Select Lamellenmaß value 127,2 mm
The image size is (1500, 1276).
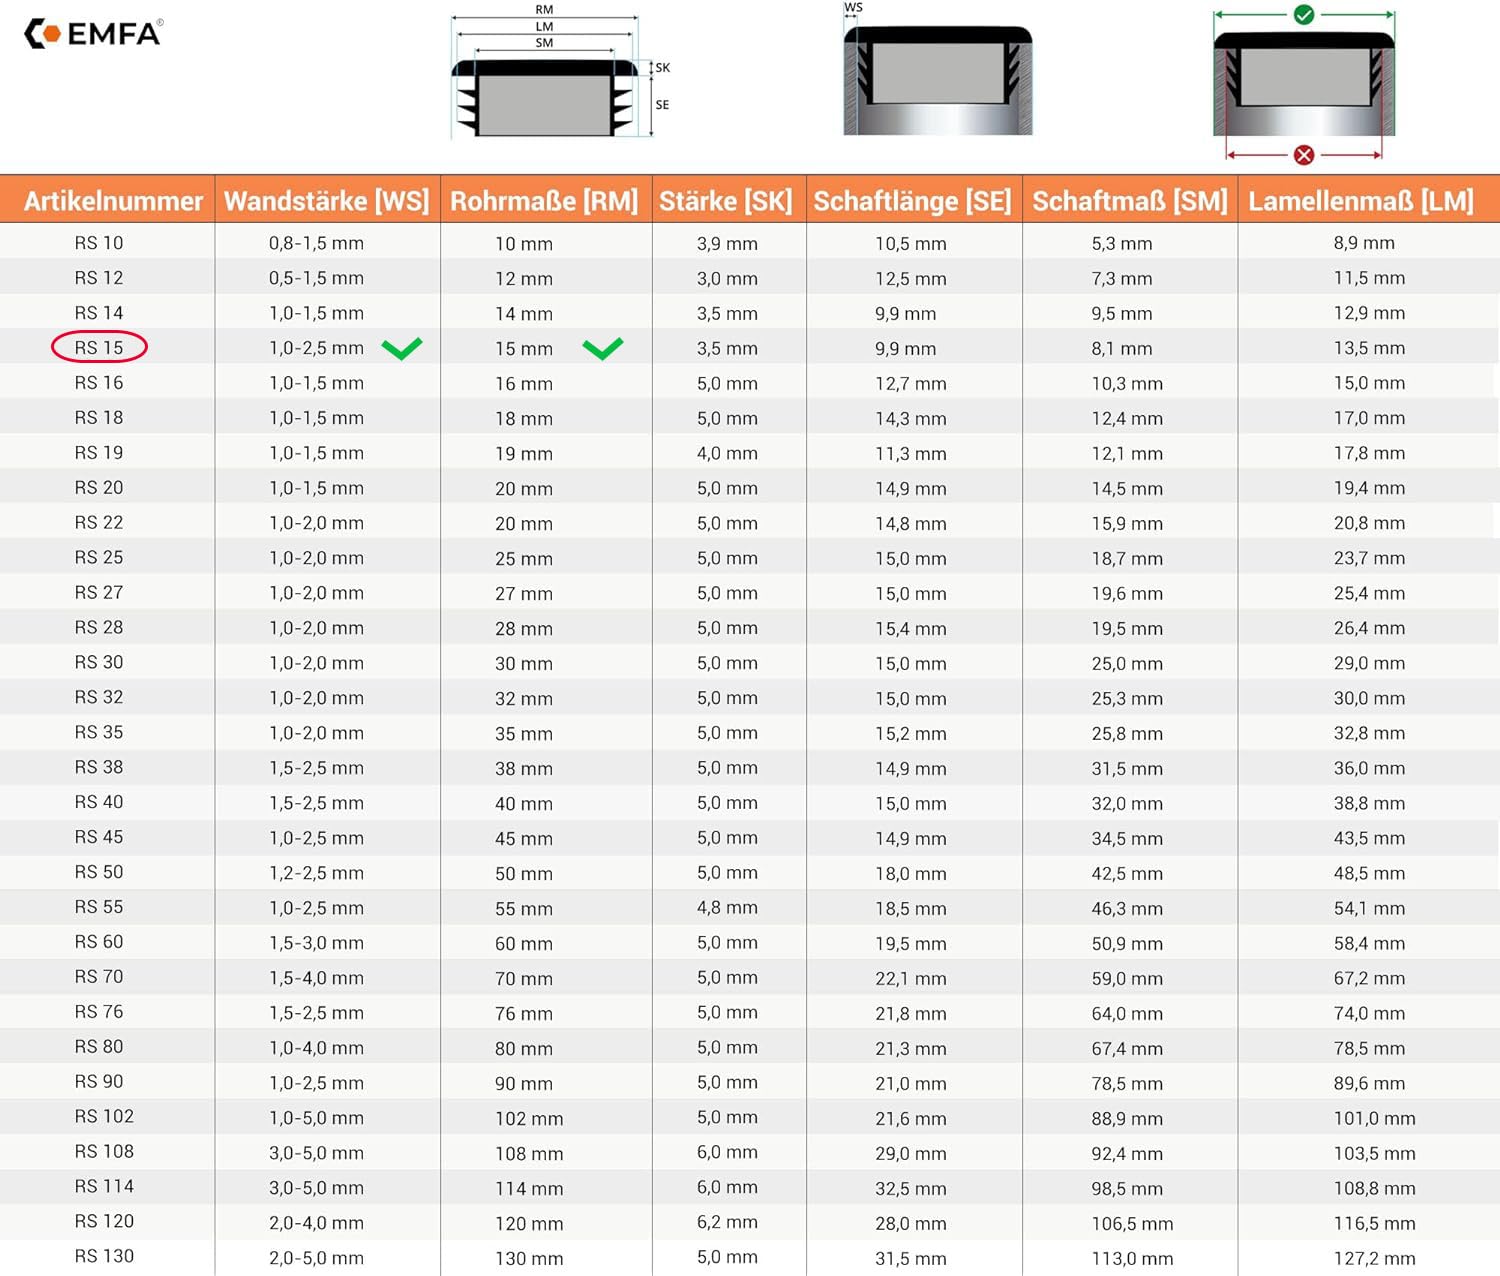(1374, 1258)
